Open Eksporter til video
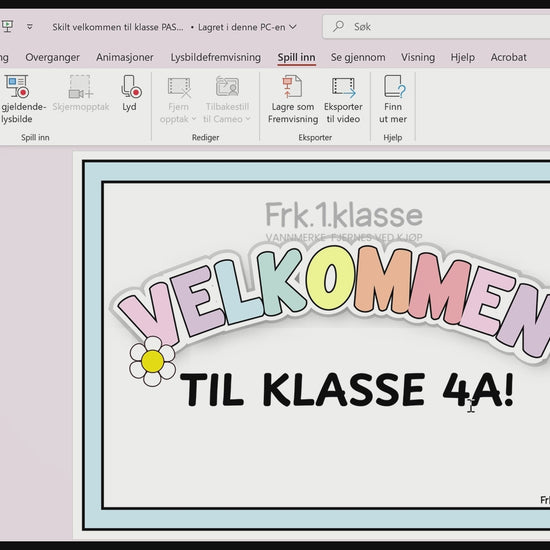The image size is (550, 550). point(343,87)
